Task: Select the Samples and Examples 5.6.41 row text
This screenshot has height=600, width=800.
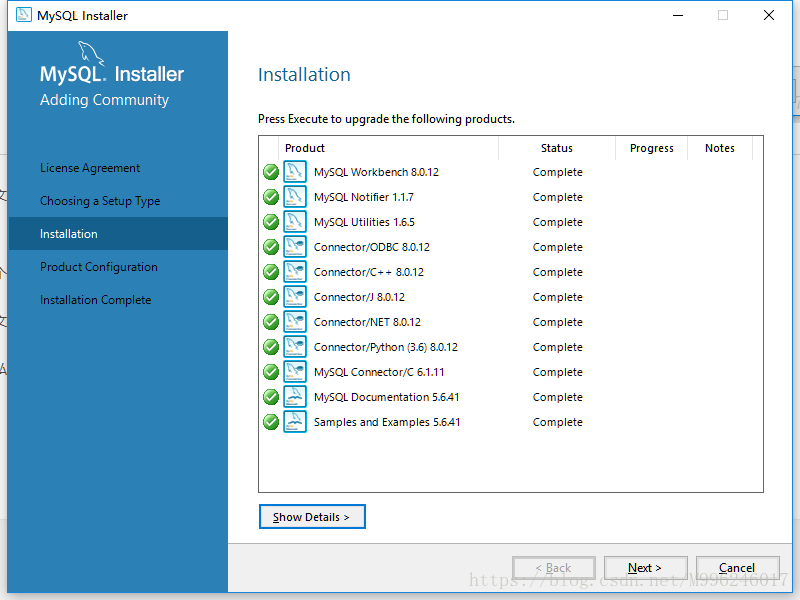Action: click(387, 422)
